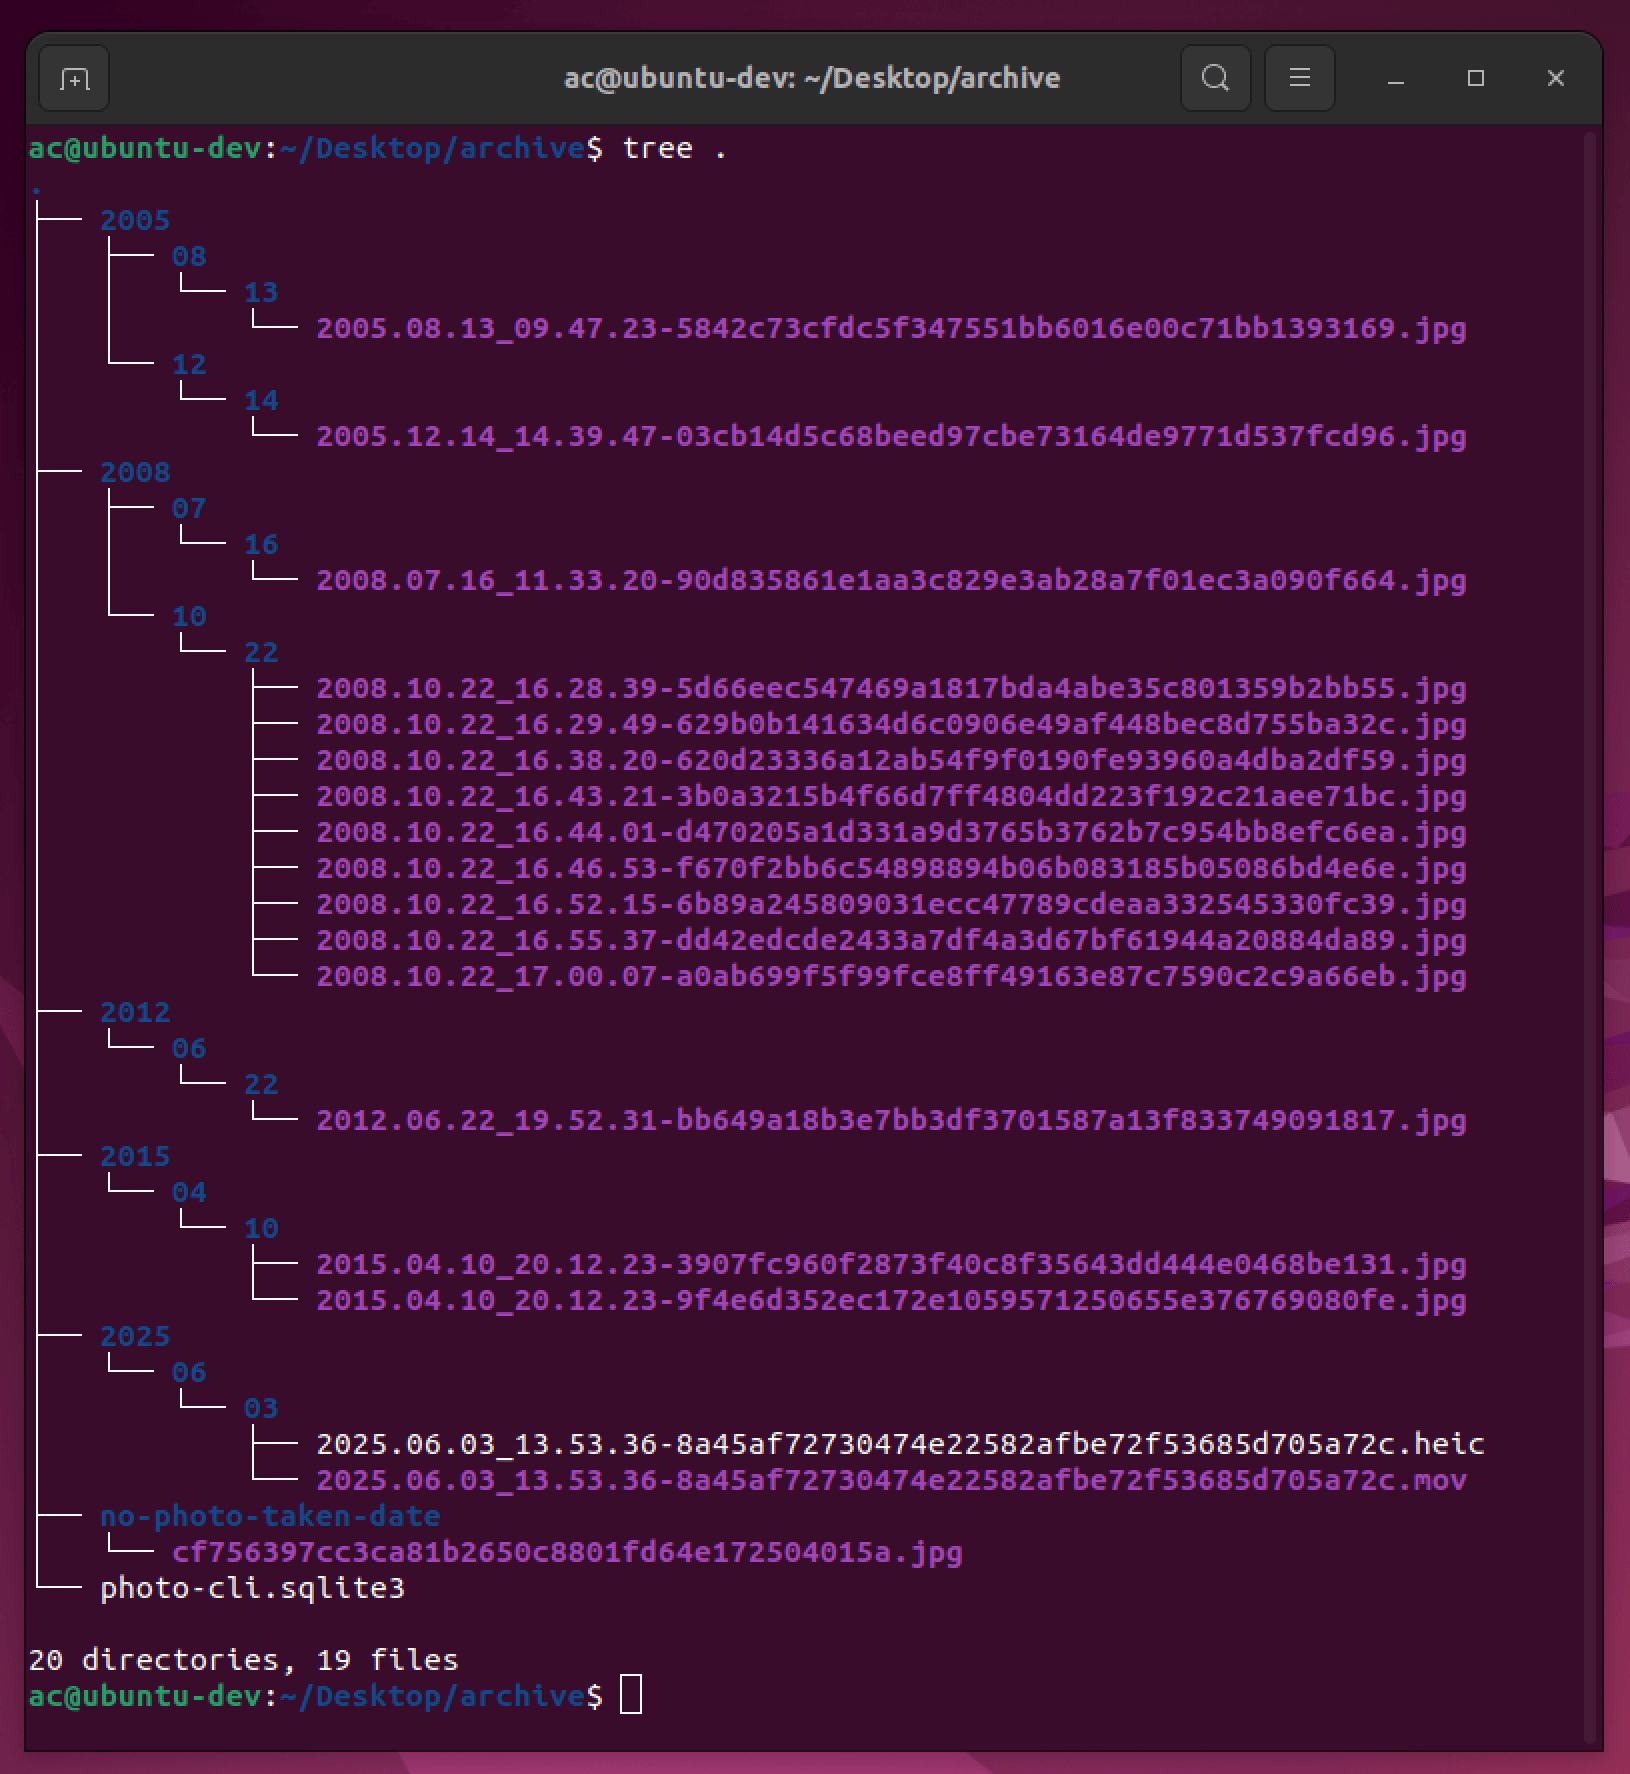Click file 2008.10.22_16.29.49 jpg
The image size is (1630, 1774).
(x=891, y=724)
